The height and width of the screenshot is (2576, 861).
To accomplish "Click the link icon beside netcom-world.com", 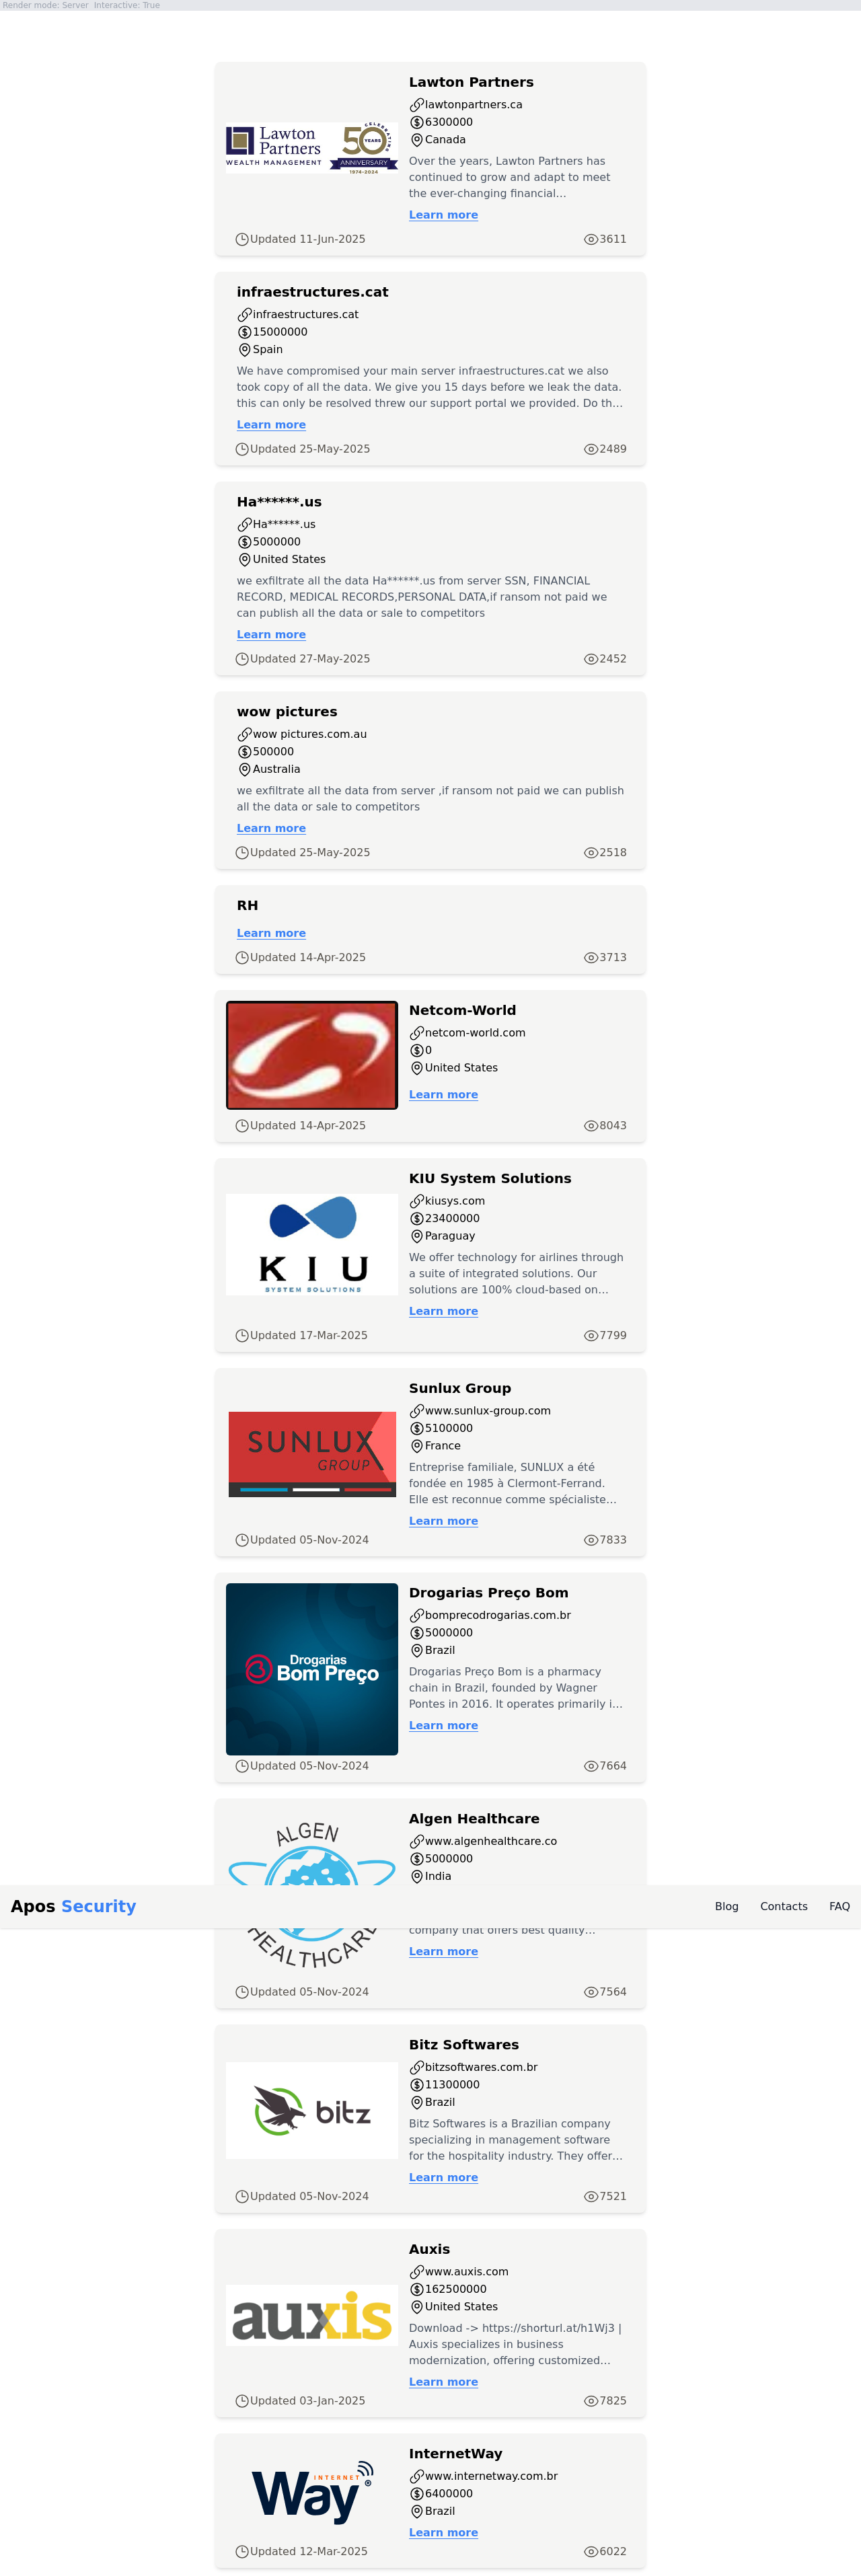I will (416, 1033).
